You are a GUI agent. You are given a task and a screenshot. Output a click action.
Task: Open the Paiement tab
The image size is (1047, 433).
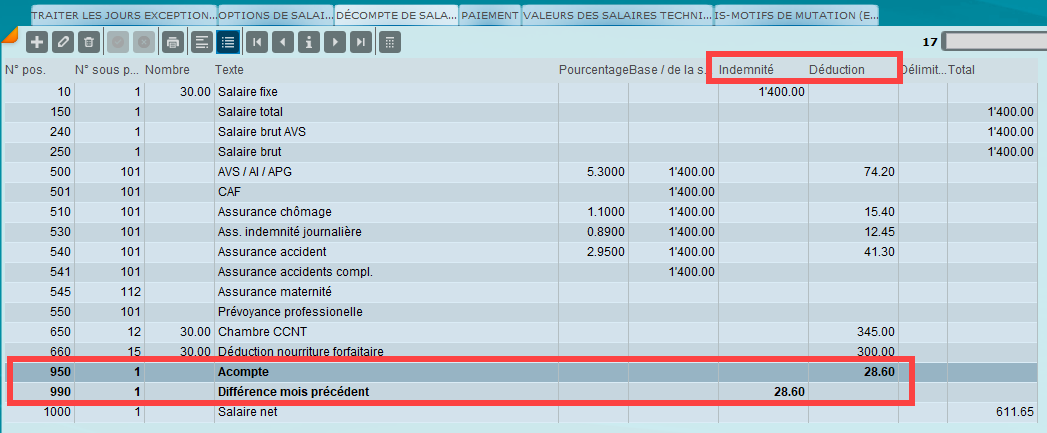point(490,16)
